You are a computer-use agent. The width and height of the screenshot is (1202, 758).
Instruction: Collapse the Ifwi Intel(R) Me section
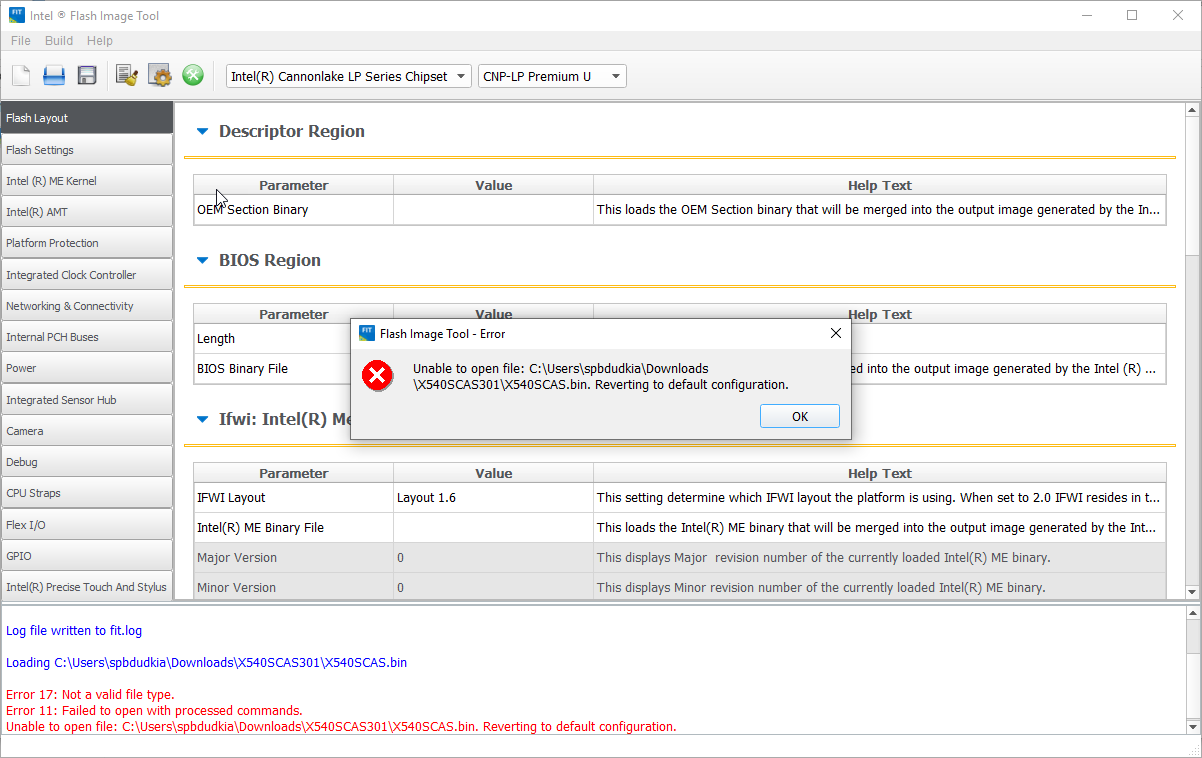203,419
